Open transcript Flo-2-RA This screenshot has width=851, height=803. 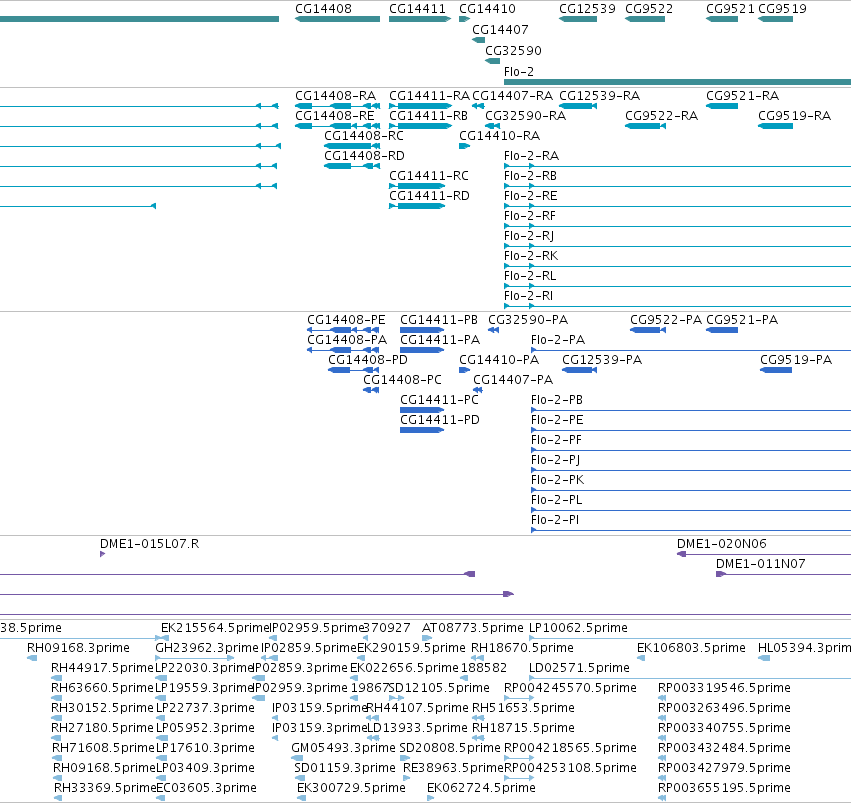531,156
